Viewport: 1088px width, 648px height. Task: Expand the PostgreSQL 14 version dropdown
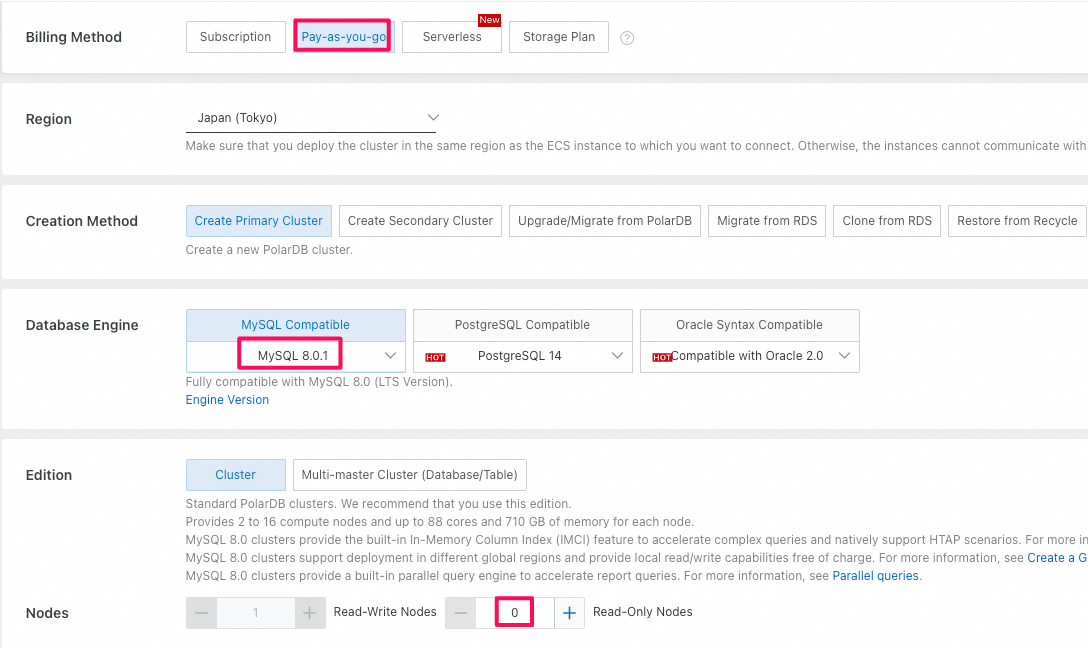[522, 356]
